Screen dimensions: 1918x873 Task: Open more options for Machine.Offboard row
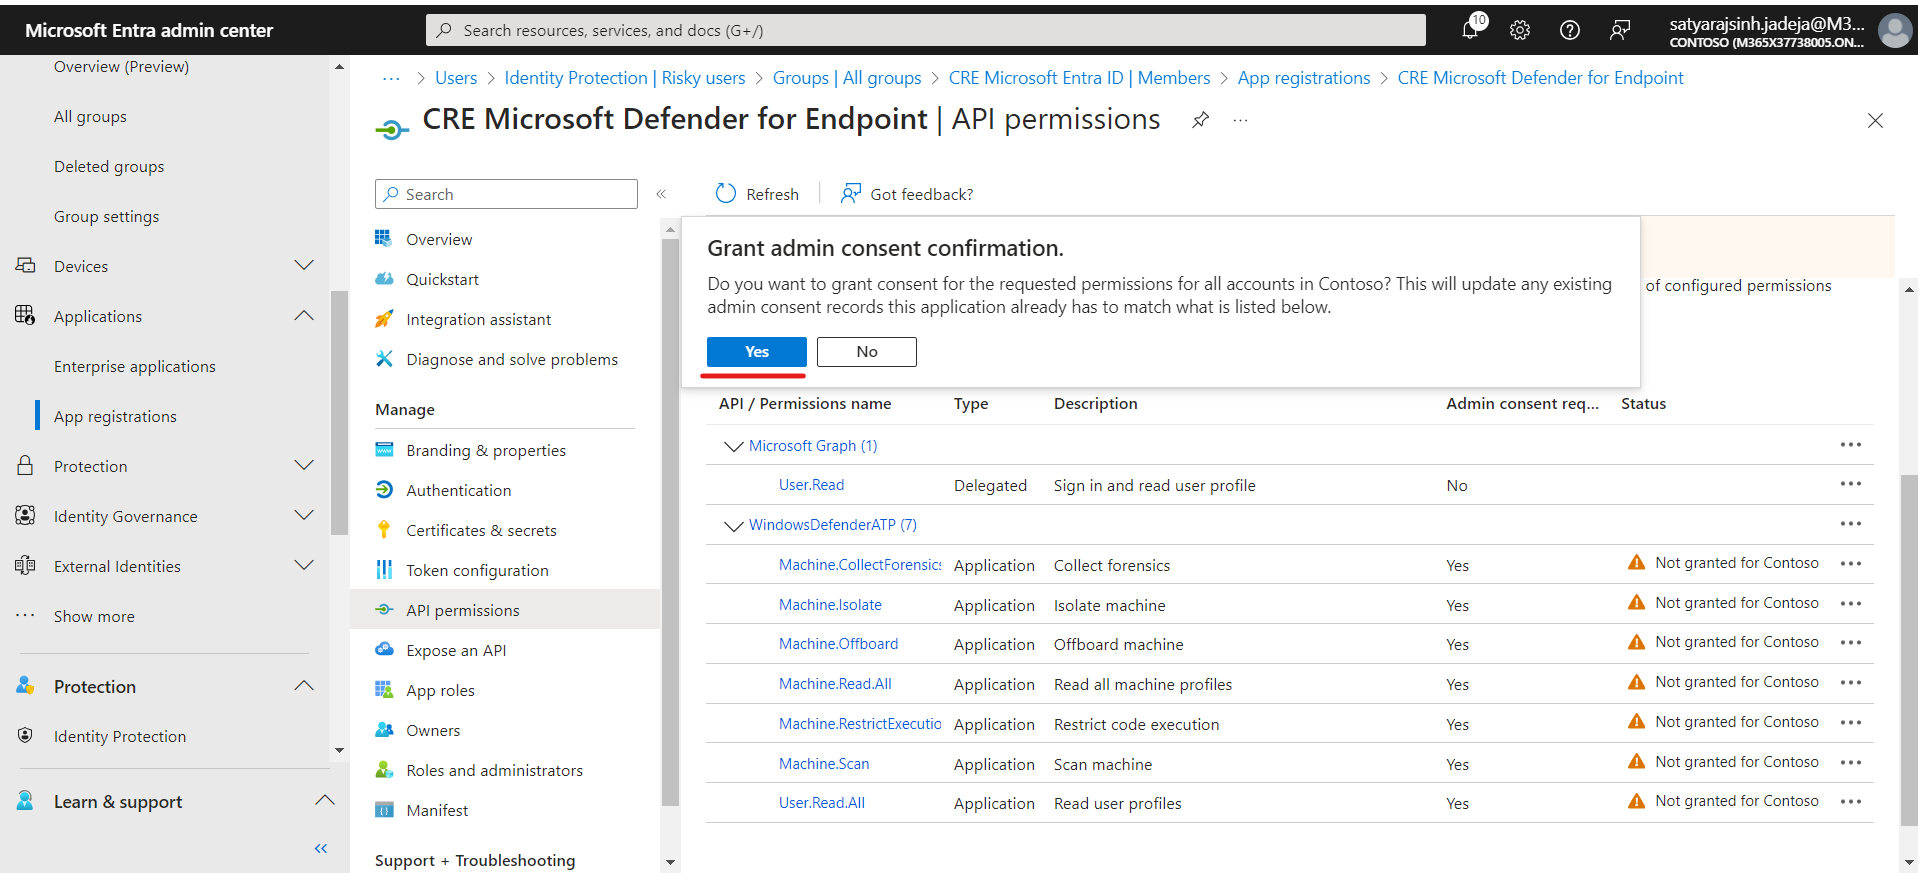click(x=1851, y=643)
